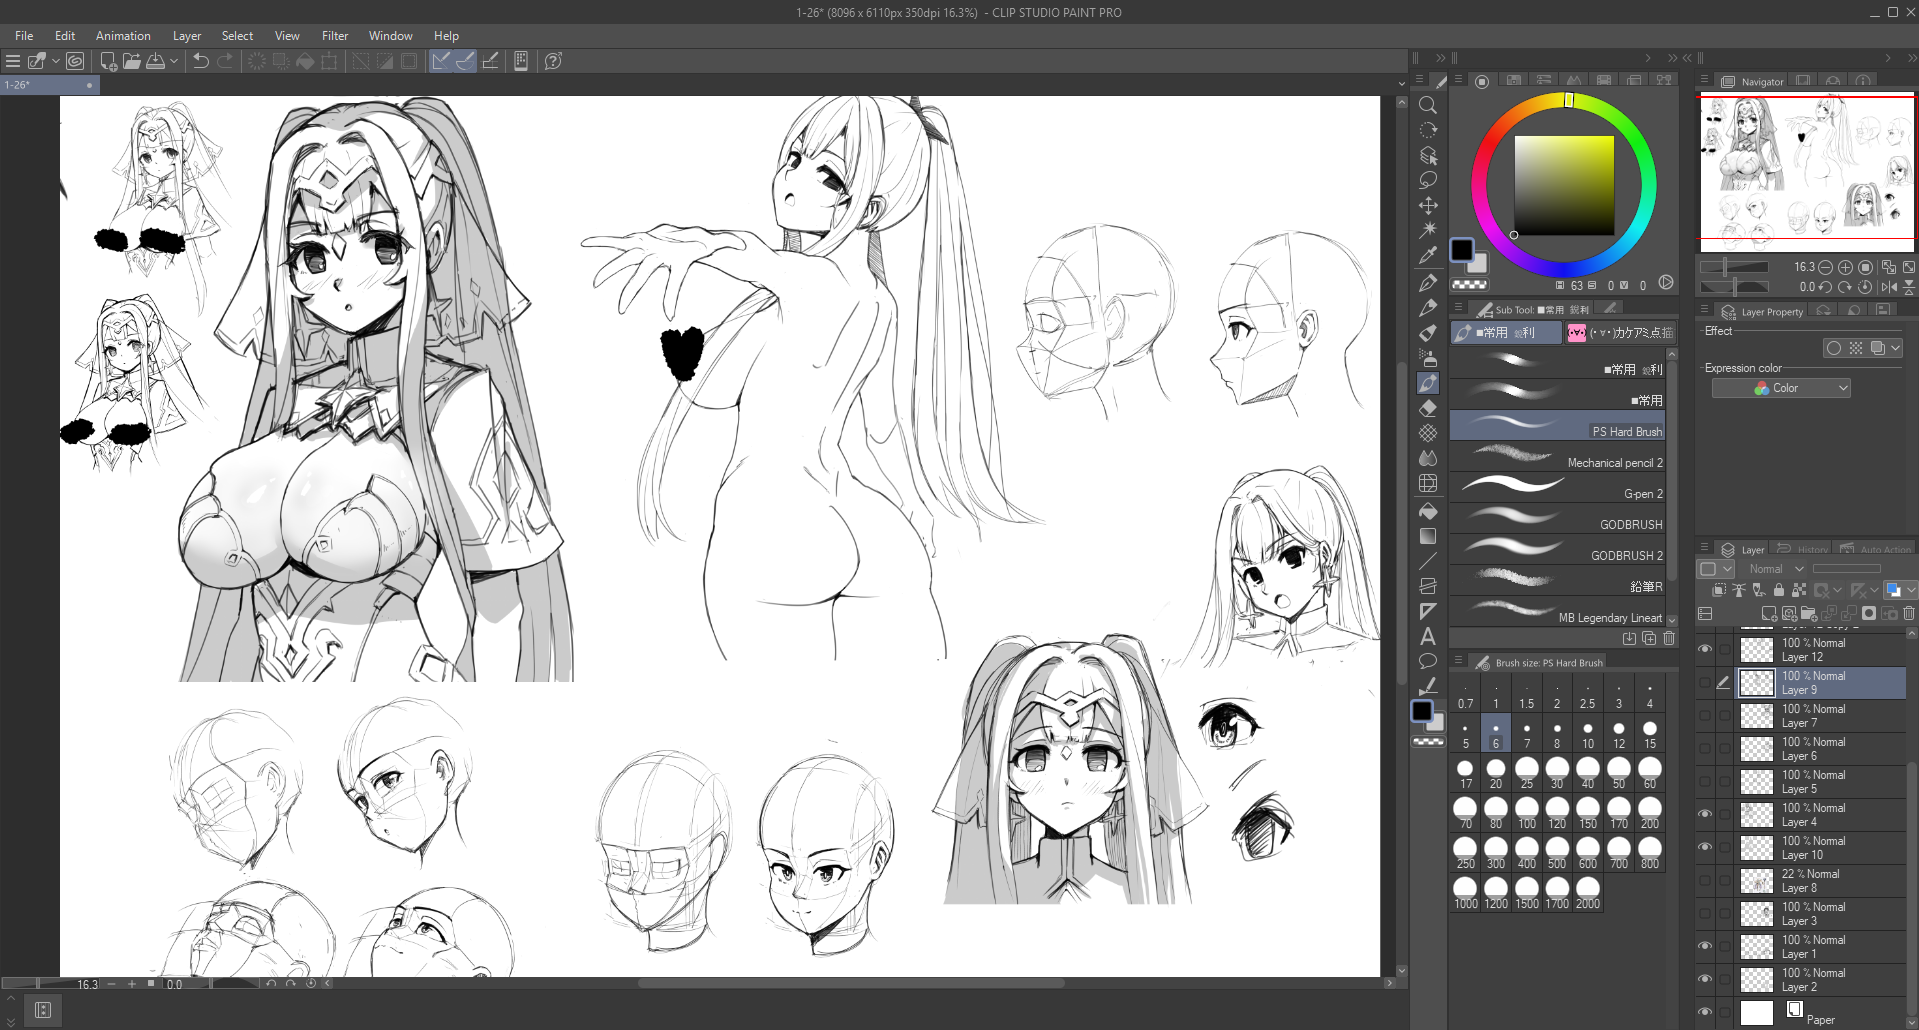Hide Layer 10 with its eye icon
Screen dimensions: 1919x1030
[x=1705, y=847]
